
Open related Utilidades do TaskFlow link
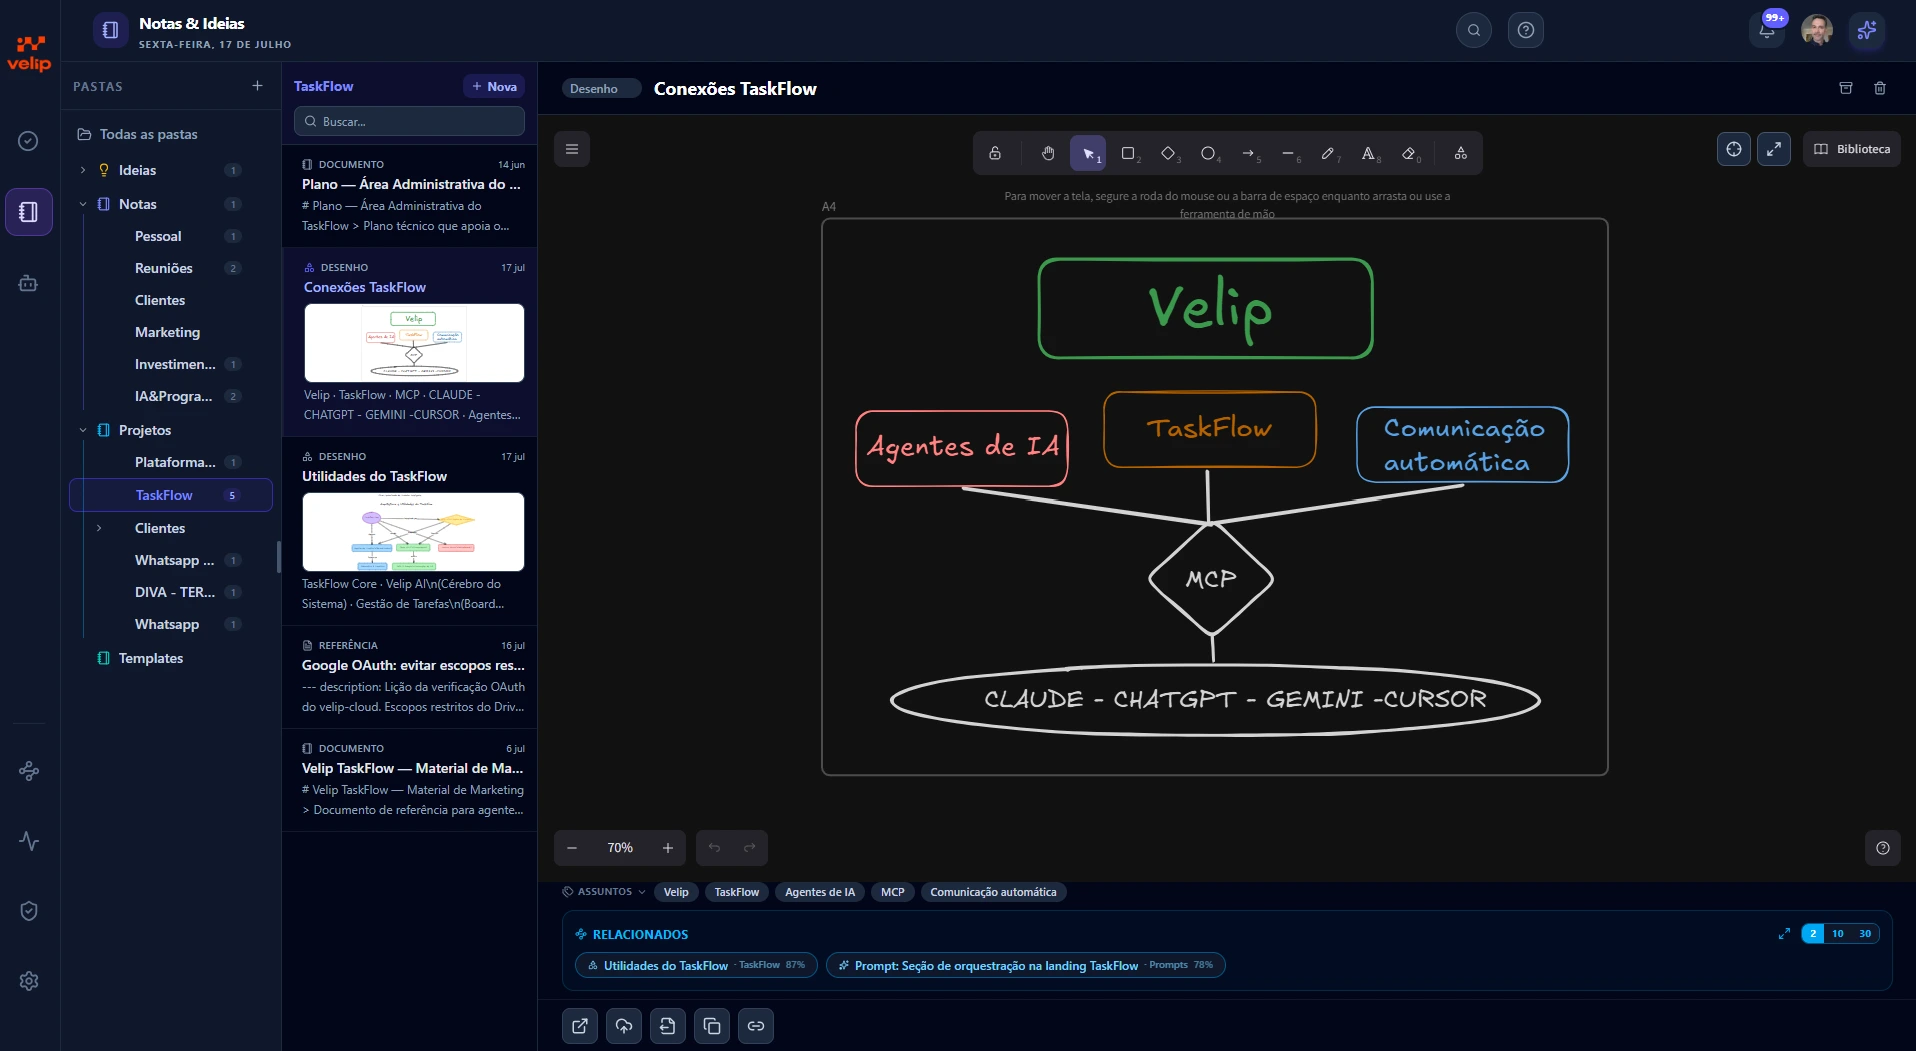696,965
